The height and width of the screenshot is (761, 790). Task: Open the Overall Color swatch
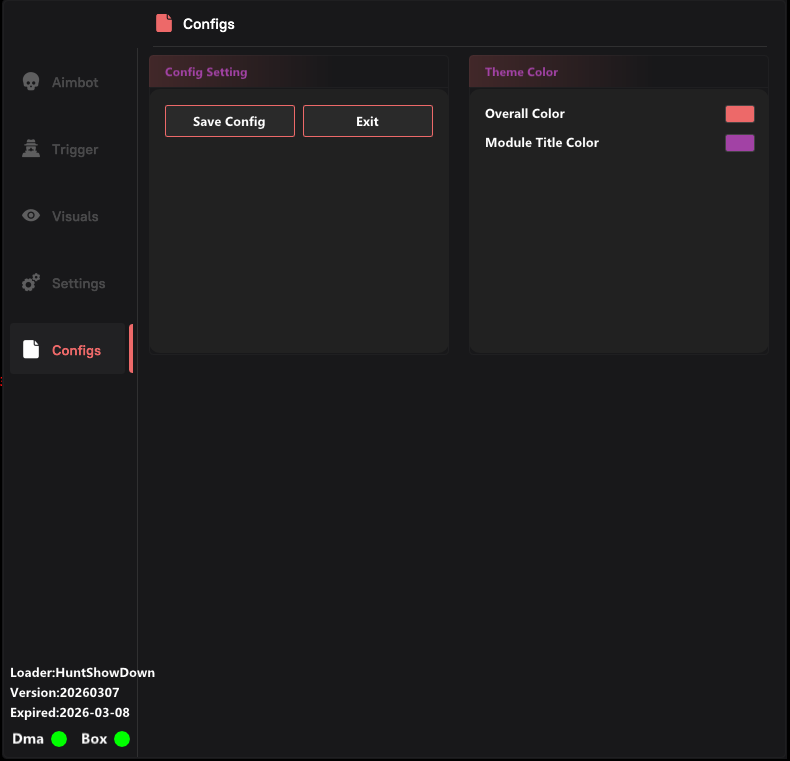[739, 114]
